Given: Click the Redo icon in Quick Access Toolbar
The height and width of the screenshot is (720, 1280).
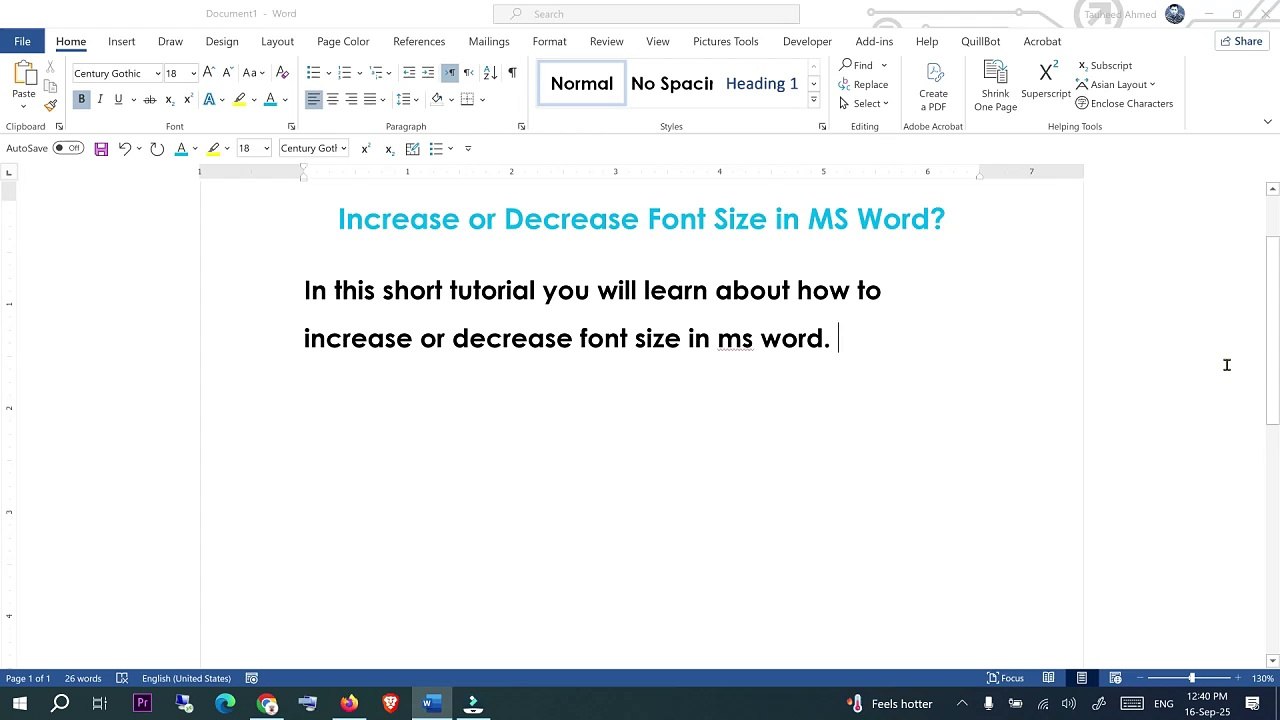Looking at the screenshot, I should click(x=157, y=148).
